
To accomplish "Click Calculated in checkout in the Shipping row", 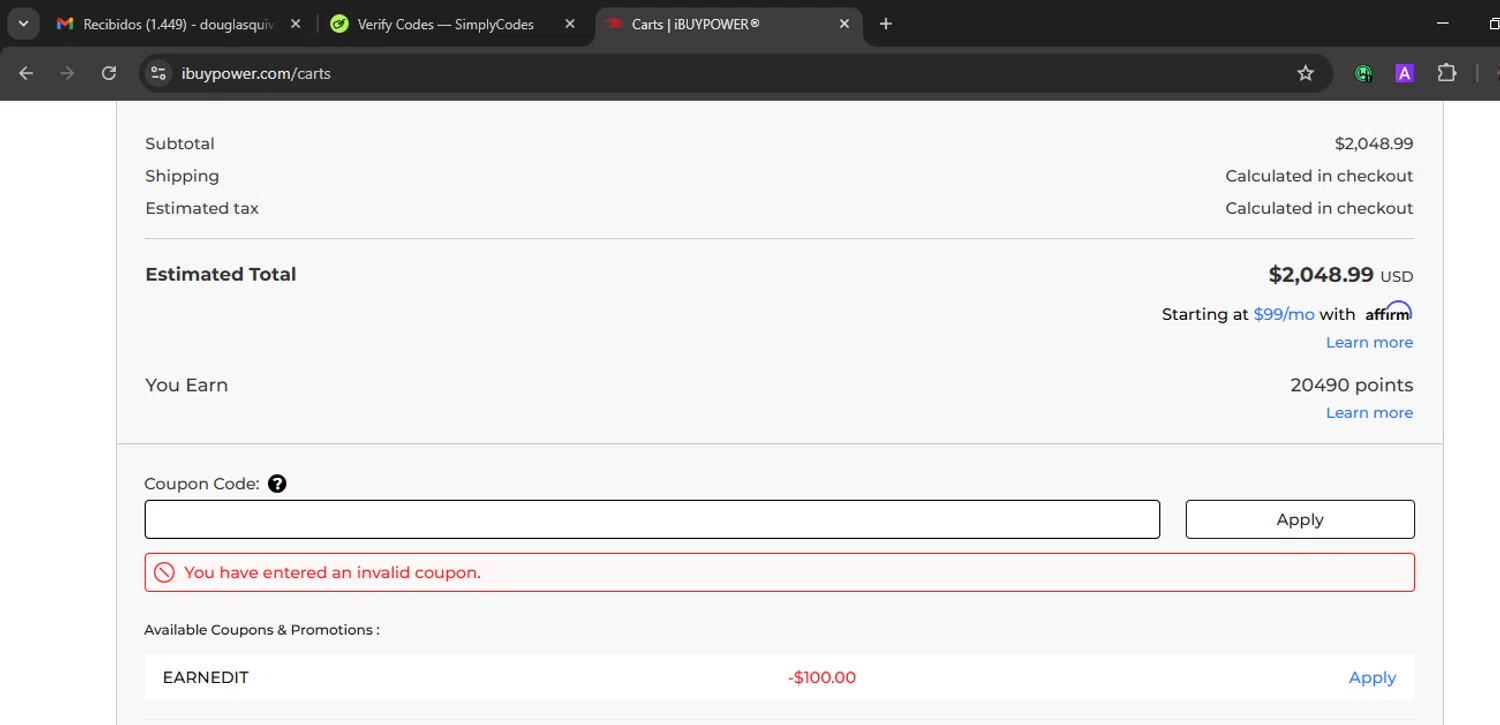I will 1319,176.
